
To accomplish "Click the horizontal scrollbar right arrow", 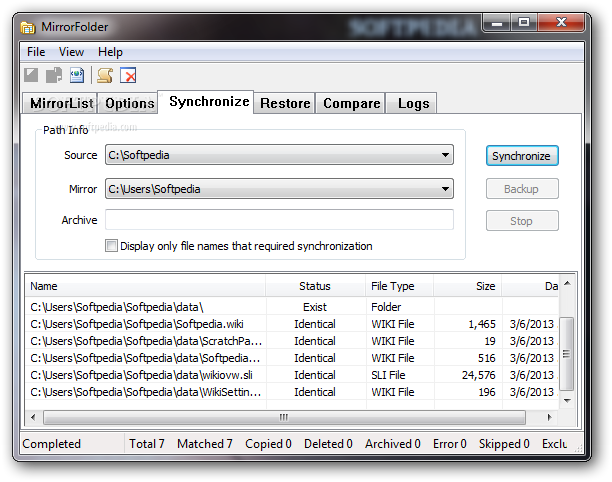I will [x=550, y=417].
